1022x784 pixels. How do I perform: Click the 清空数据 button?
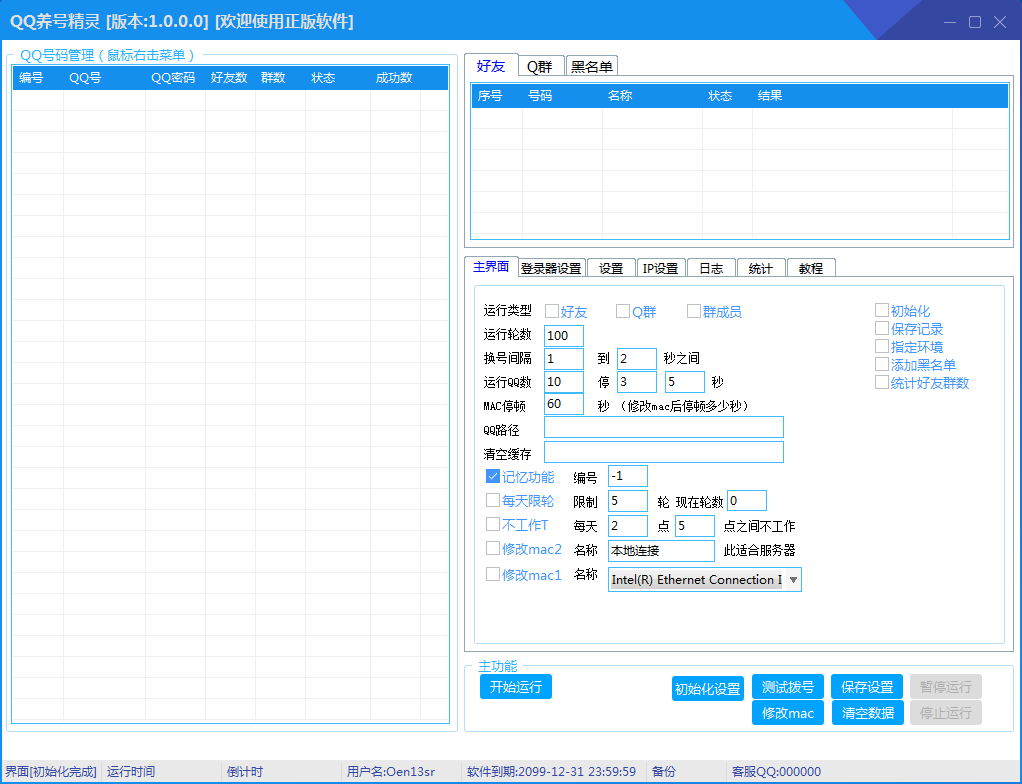(x=868, y=712)
